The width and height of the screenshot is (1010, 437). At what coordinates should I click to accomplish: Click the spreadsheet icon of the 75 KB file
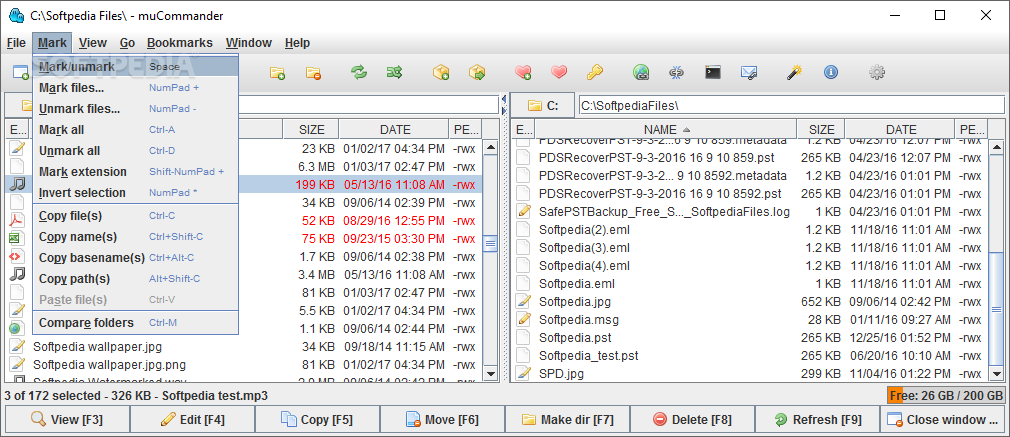pyautogui.click(x=15, y=239)
